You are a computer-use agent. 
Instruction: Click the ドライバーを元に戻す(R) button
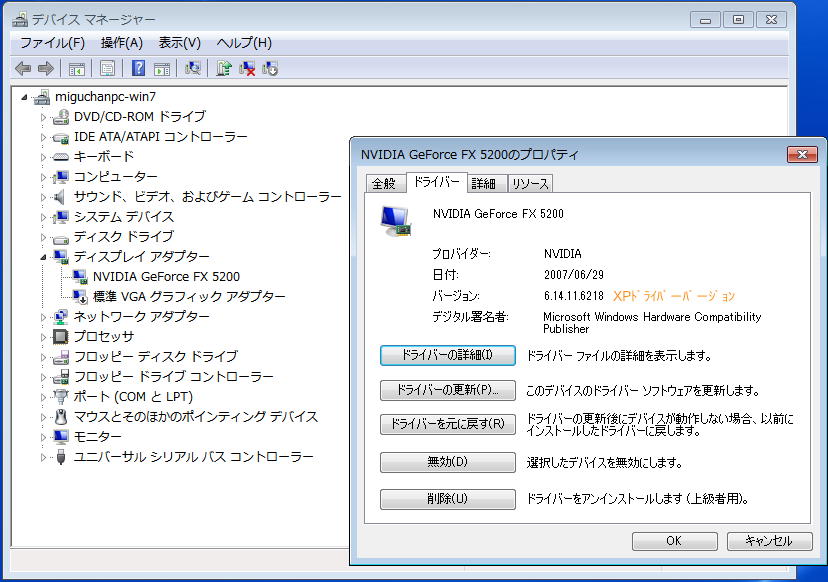point(448,424)
